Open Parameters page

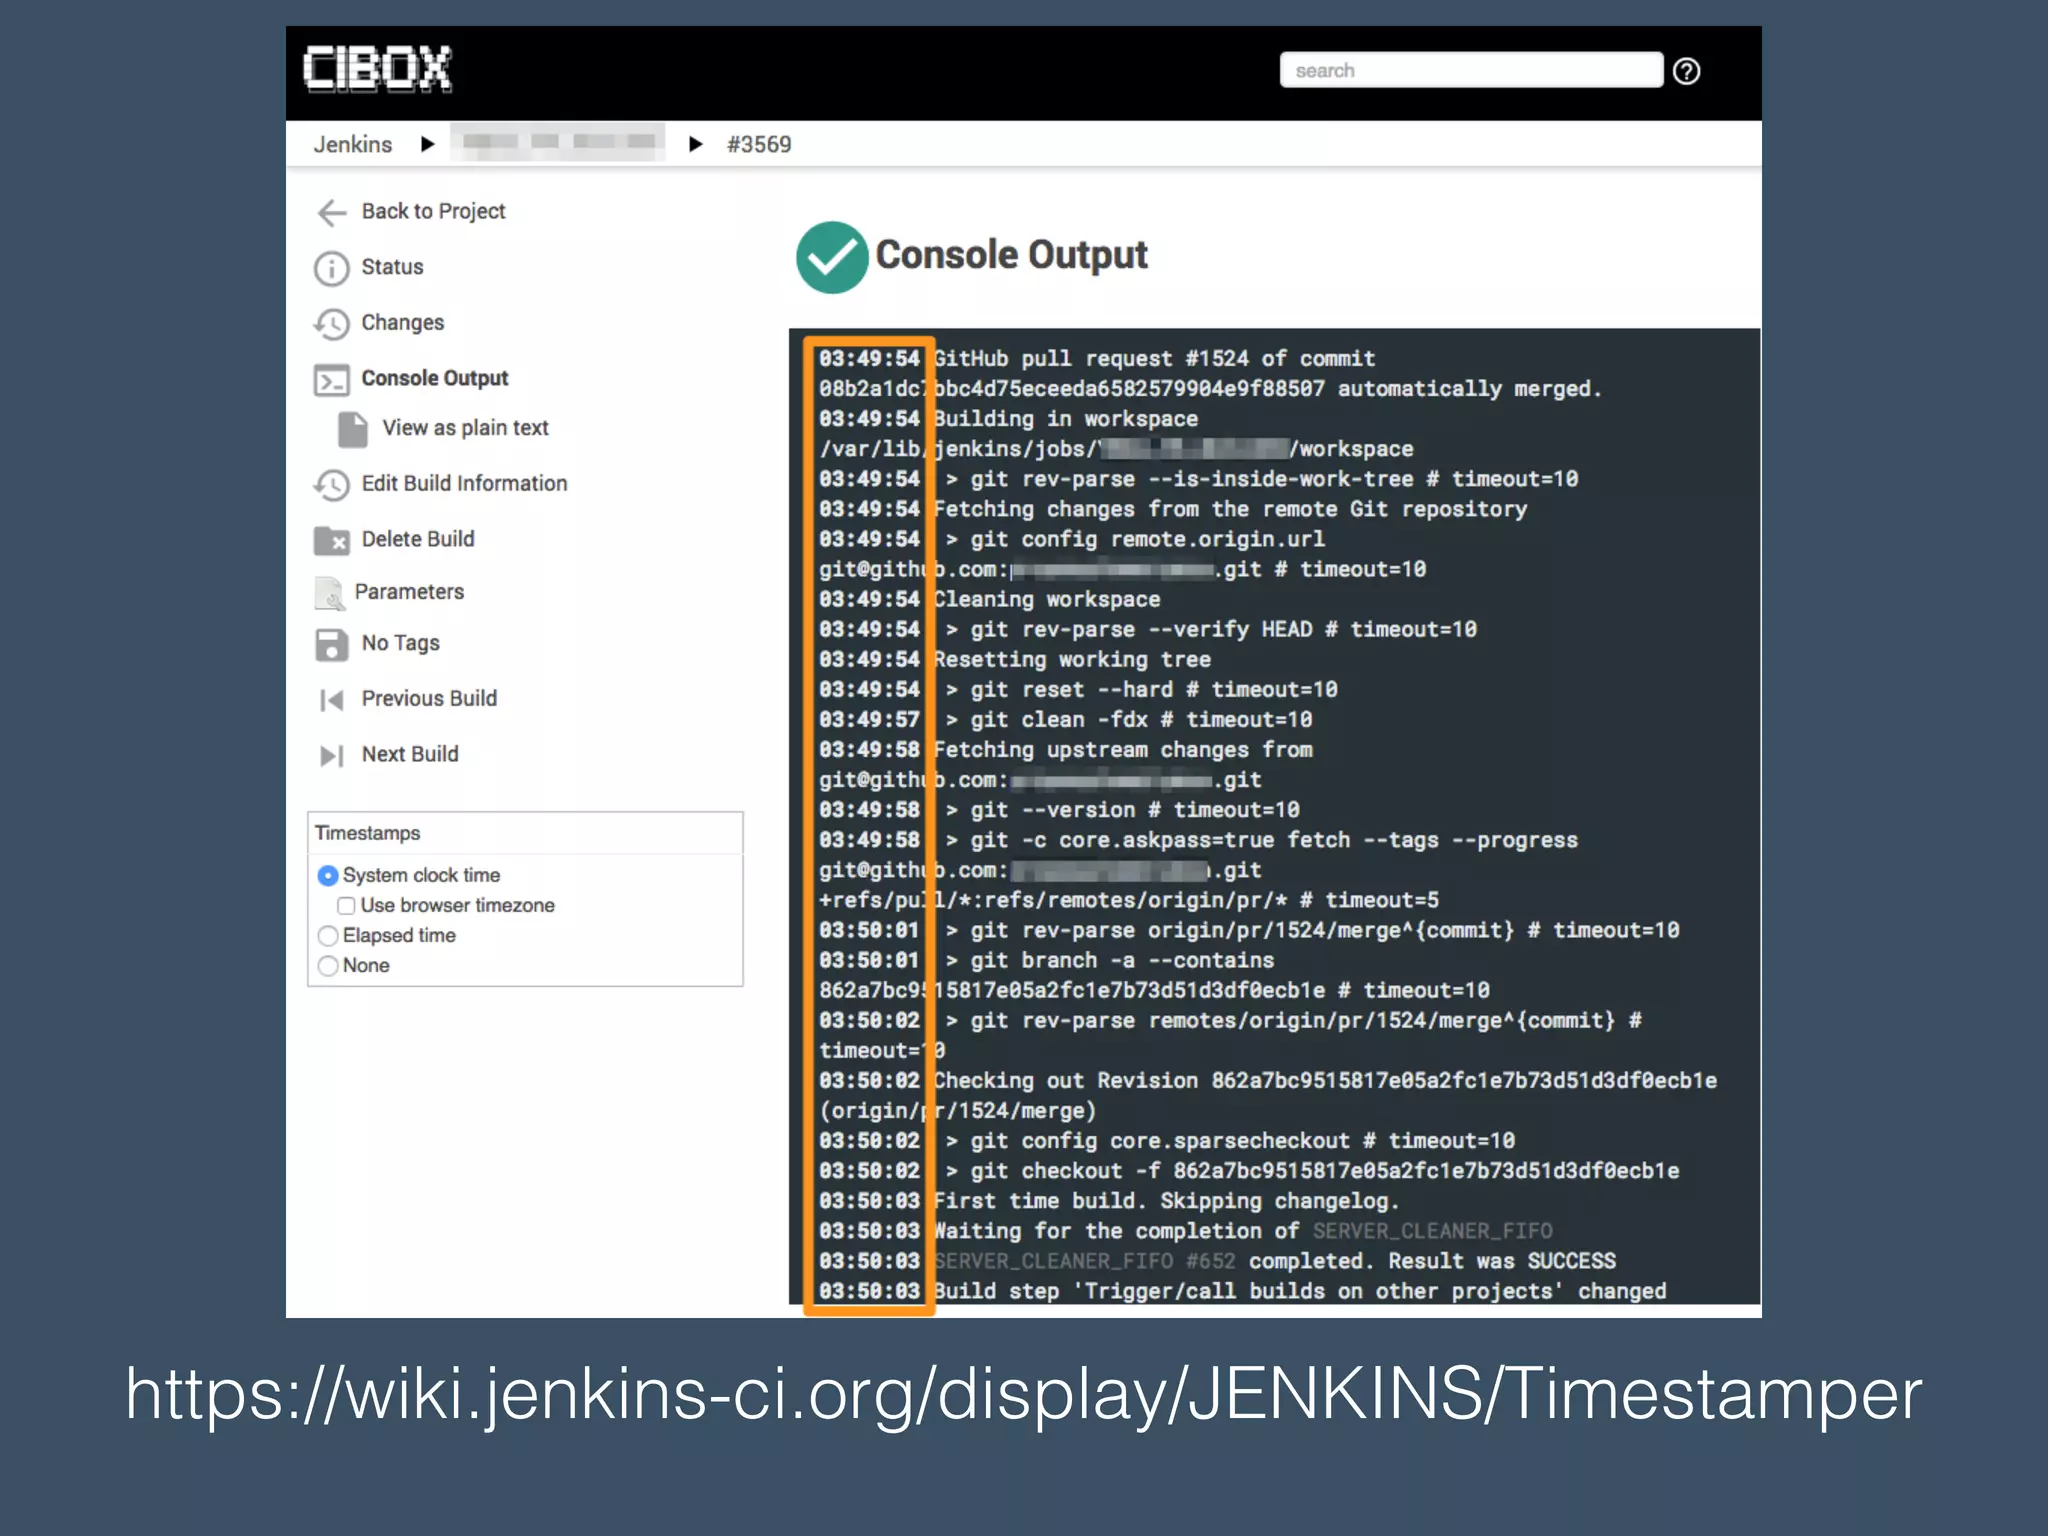[x=409, y=592]
